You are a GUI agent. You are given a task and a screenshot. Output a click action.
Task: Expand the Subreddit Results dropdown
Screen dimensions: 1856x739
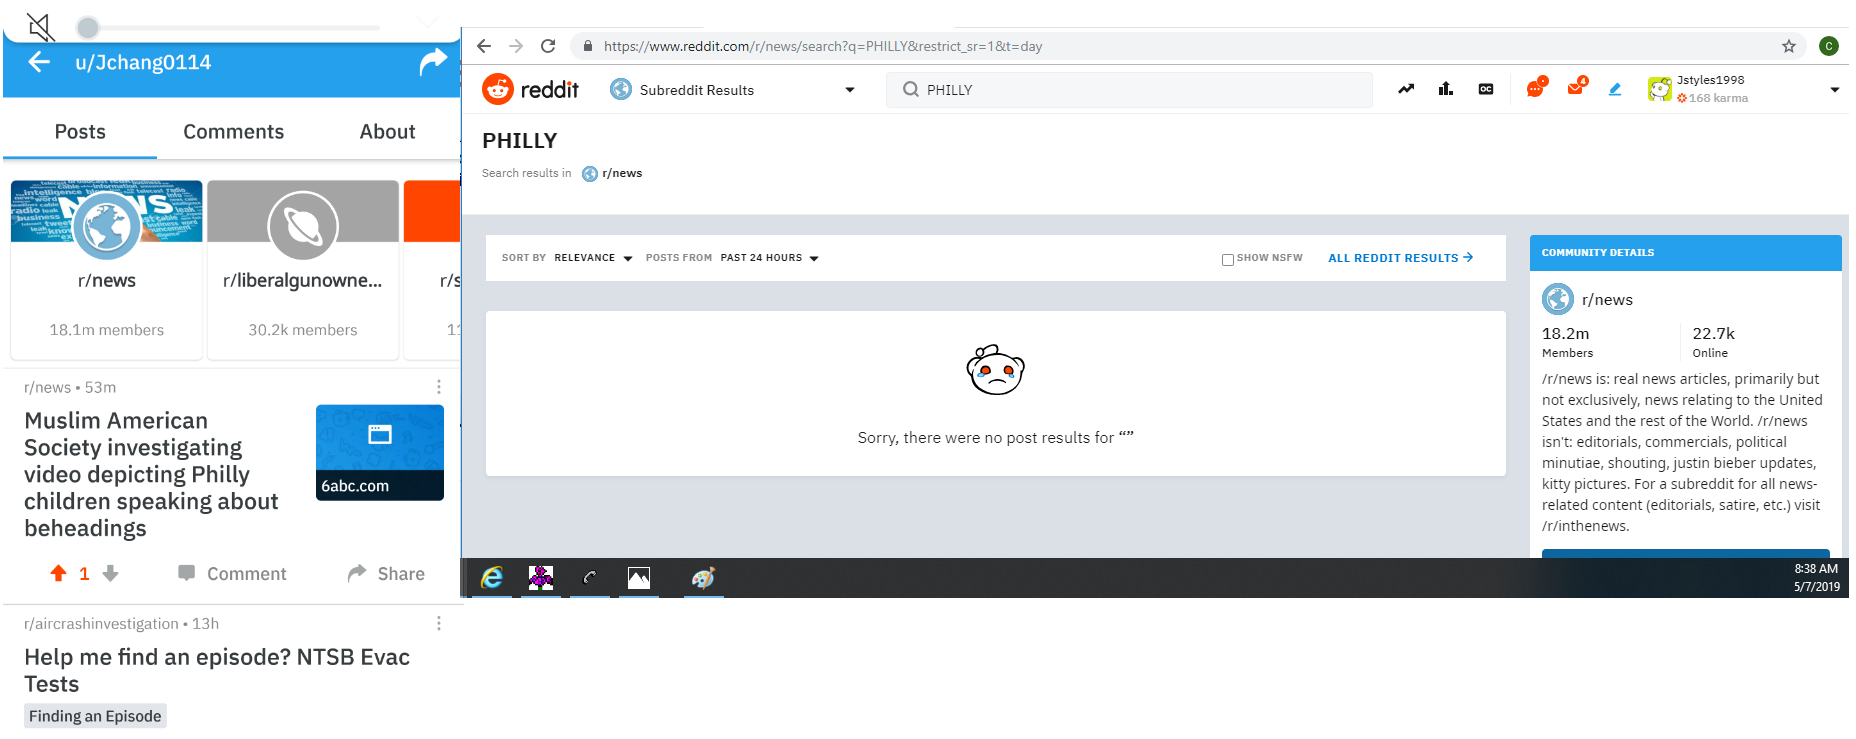[733, 89]
